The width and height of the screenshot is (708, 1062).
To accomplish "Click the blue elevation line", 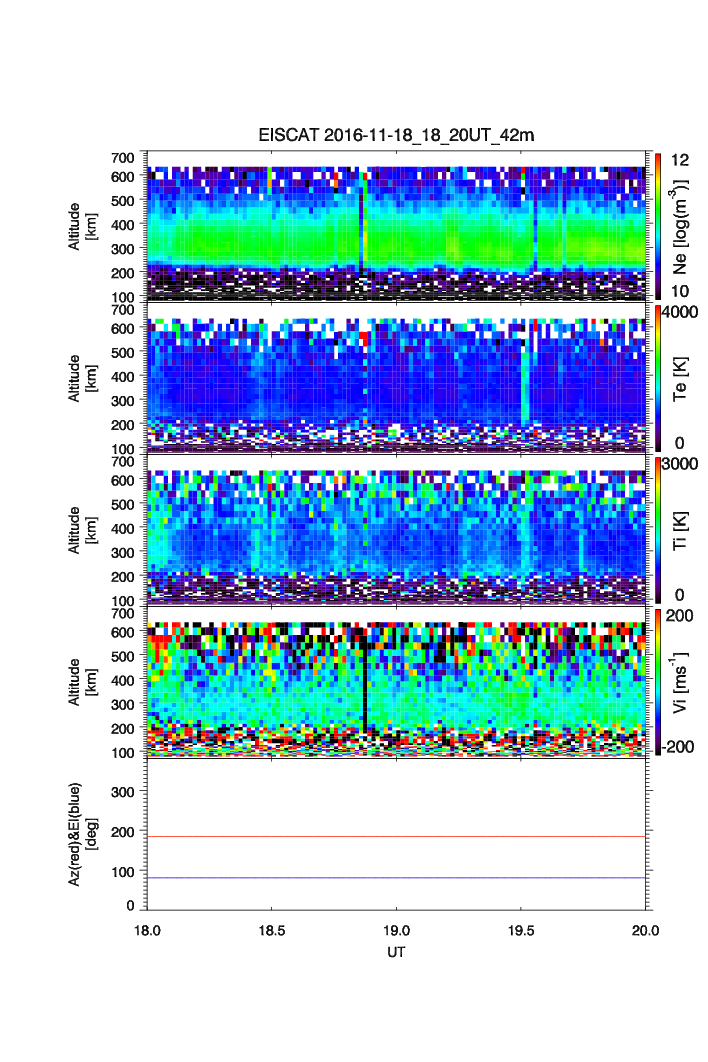I will [x=400, y=878].
